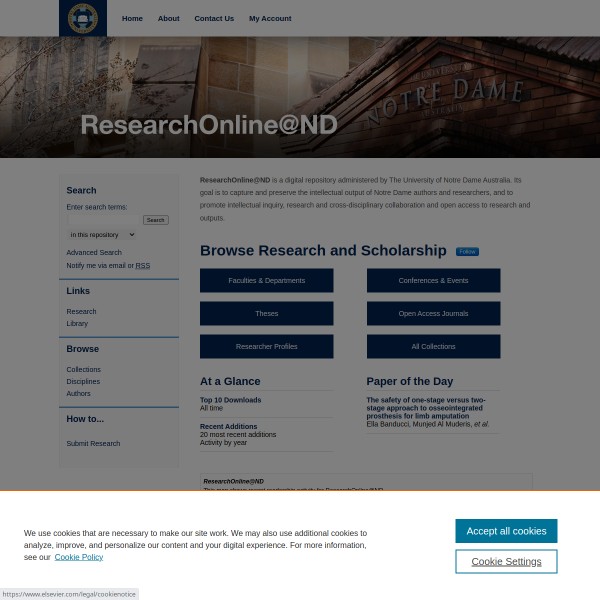The width and height of the screenshot is (600, 600).
Task: Open the Theses collection button
Action: [x=266, y=314]
